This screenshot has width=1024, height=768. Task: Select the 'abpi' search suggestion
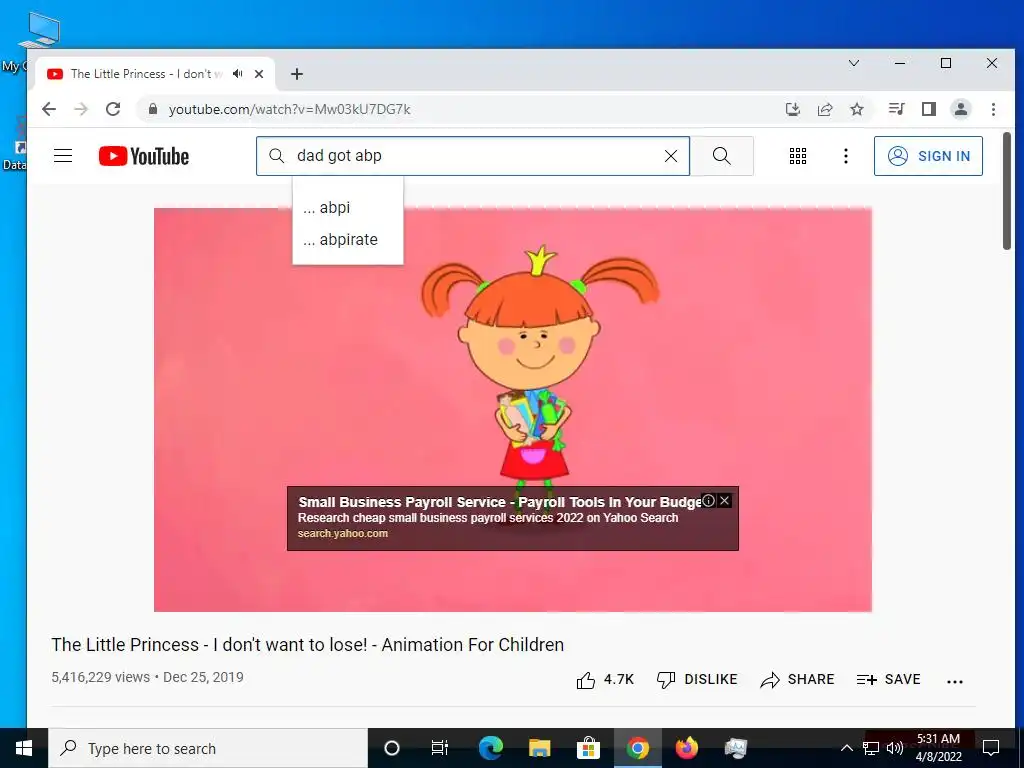click(x=347, y=207)
